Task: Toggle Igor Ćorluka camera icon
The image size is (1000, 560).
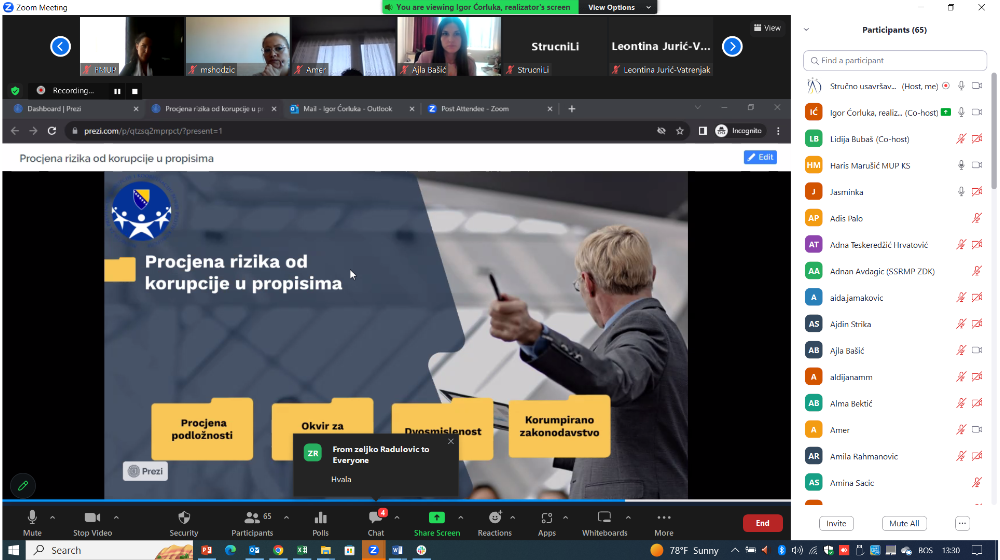Action: [x=977, y=112]
